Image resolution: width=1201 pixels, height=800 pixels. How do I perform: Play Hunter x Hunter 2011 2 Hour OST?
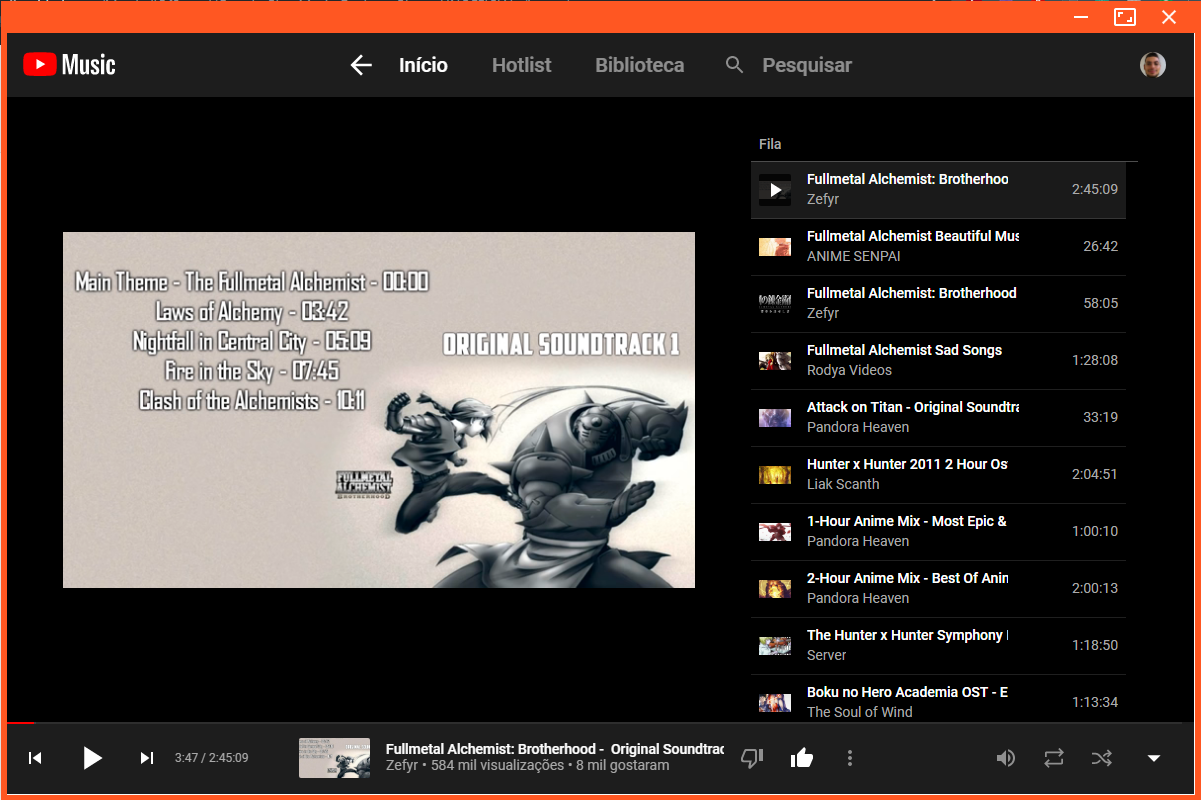(938, 475)
